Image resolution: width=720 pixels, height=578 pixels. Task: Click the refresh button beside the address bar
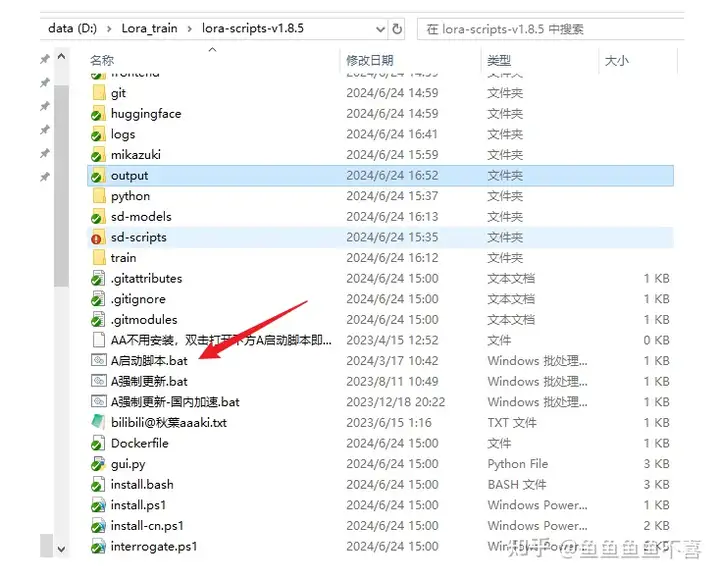(397, 29)
